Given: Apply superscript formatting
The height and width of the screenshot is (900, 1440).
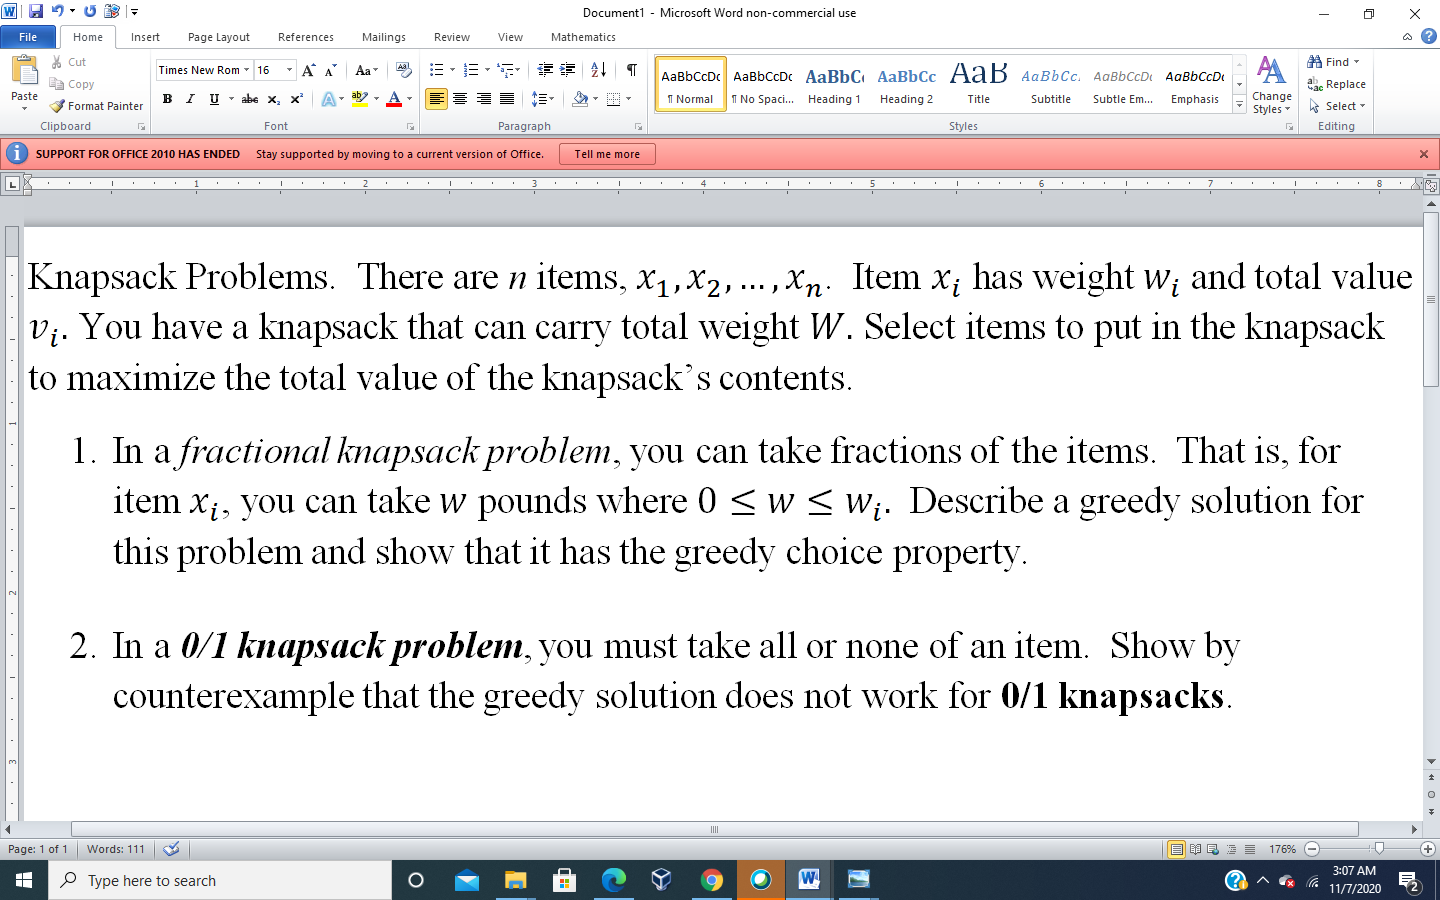Looking at the screenshot, I should click(296, 99).
